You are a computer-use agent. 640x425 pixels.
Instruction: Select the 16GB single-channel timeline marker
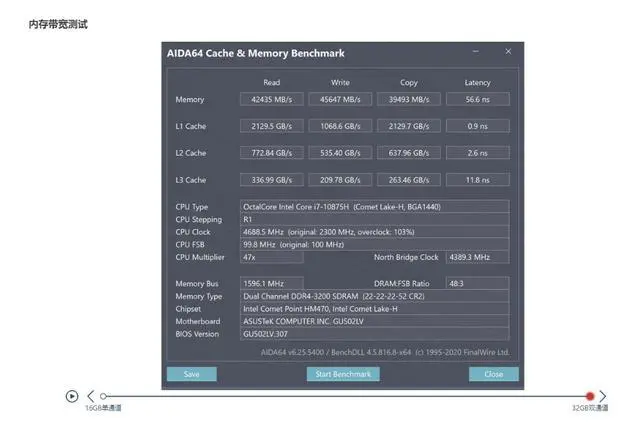[x=103, y=396]
